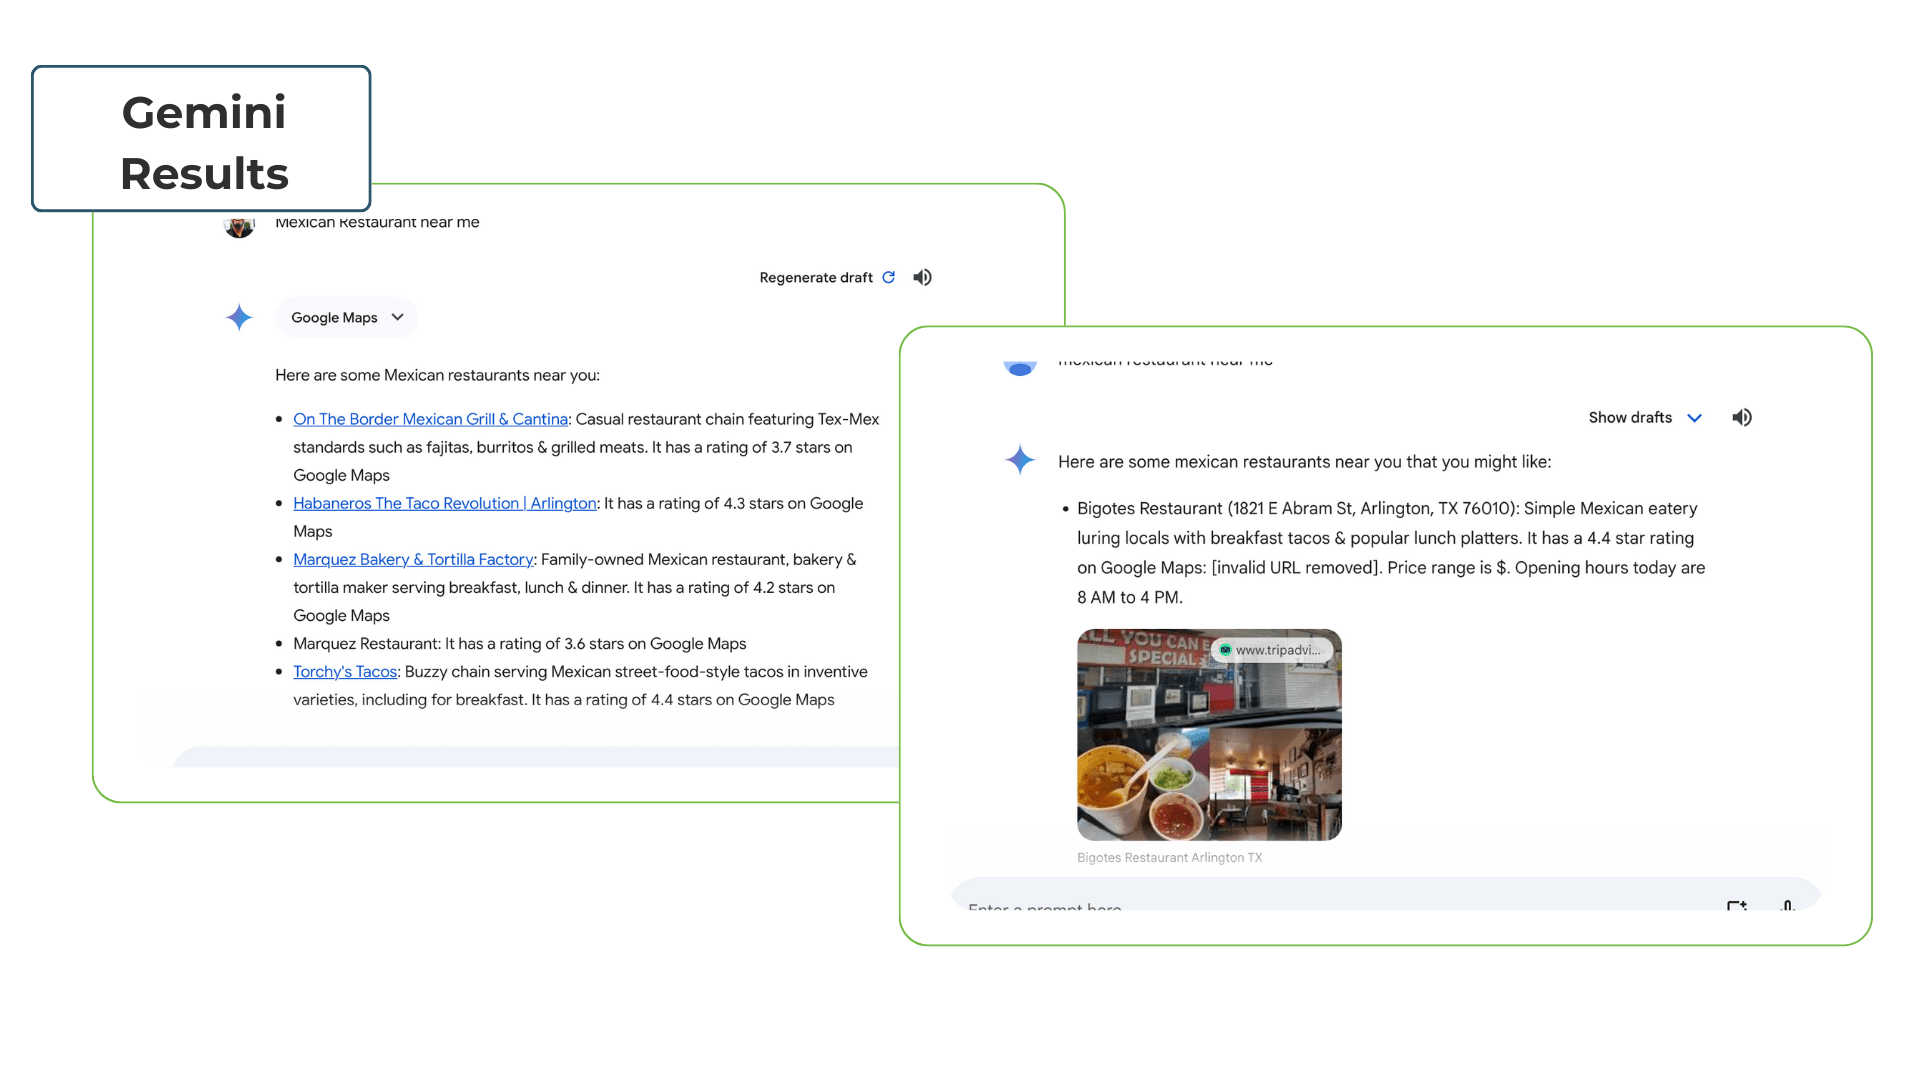Open Habaneros The Taco Revolution link
Image resolution: width=1920 pixels, height=1080 pixels.
point(444,503)
